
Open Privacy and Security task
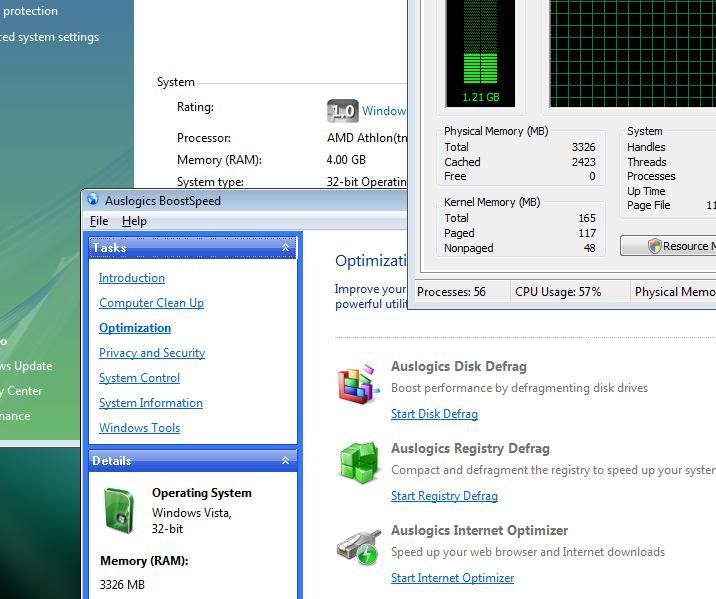[152, 353]
